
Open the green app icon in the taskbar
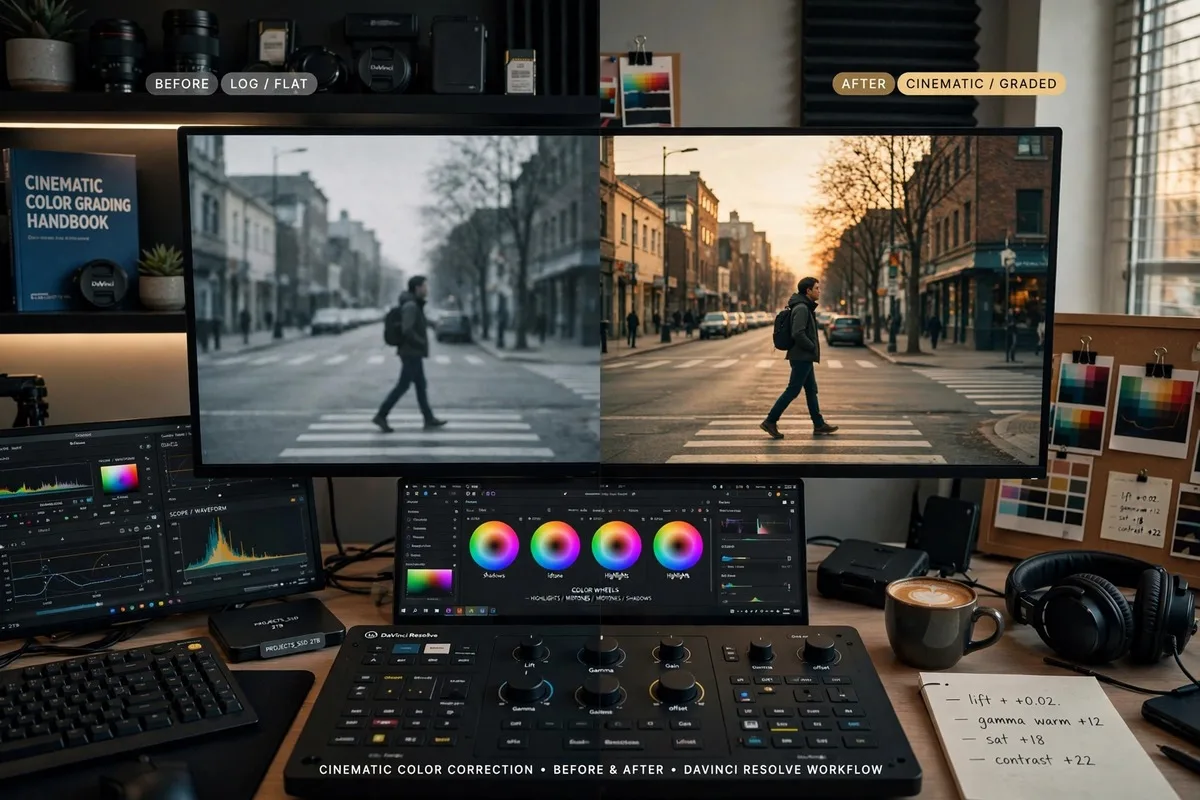pos(470,610)
